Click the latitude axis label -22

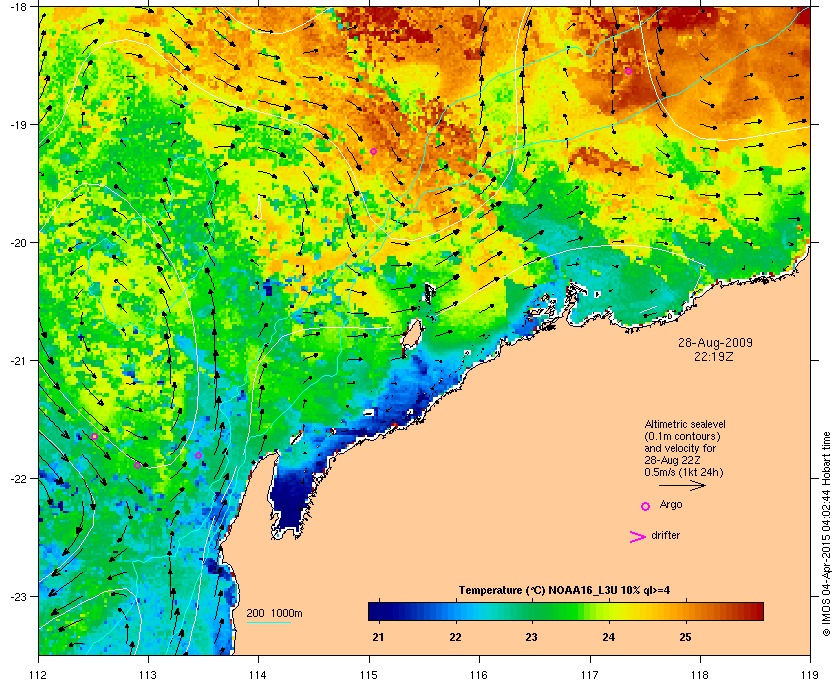17,479
